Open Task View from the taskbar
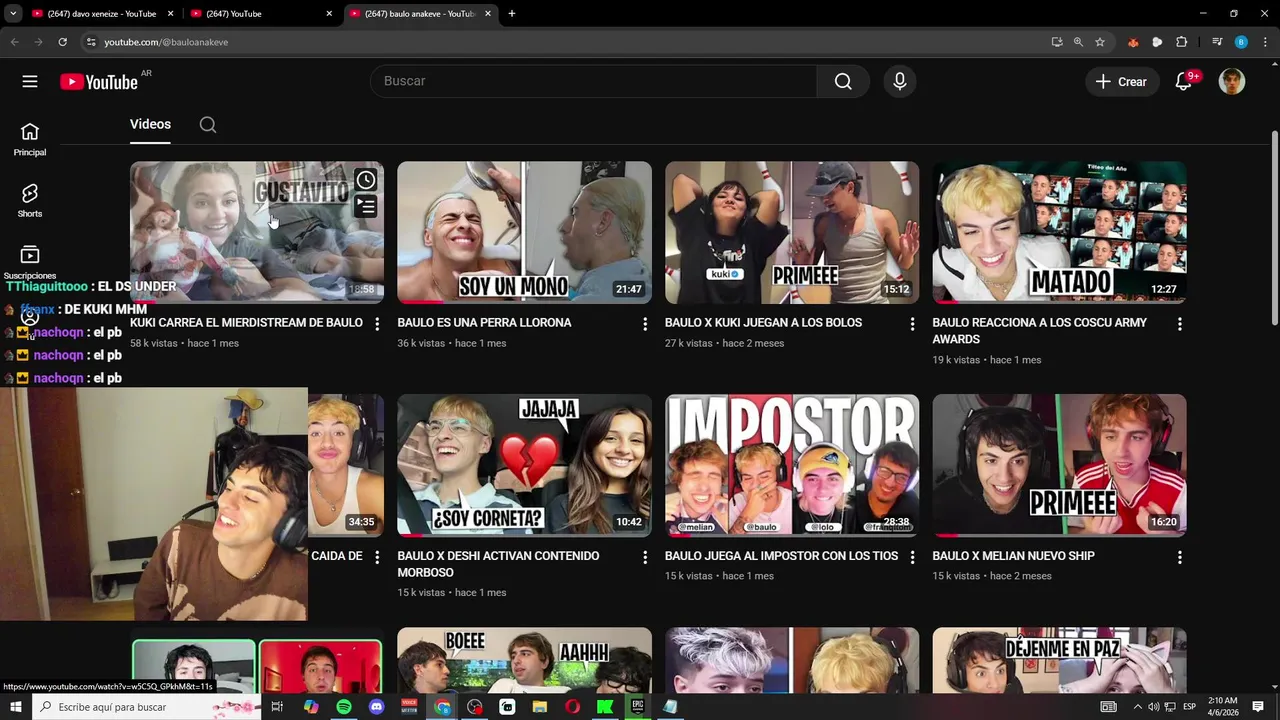 (277, 707)
